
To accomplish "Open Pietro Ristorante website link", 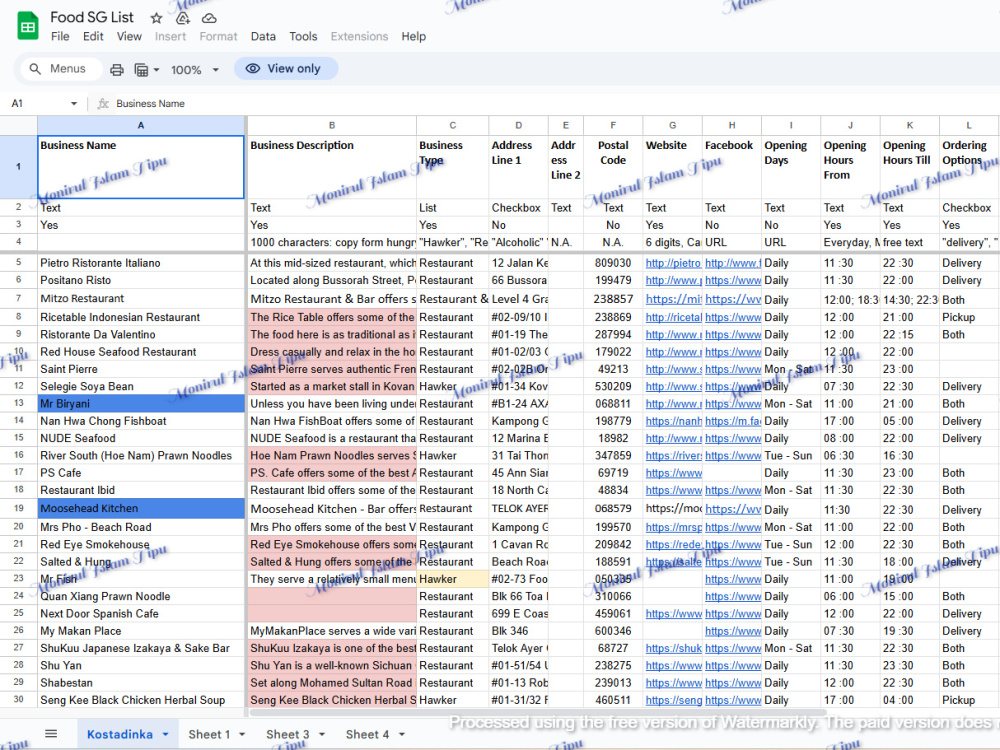I will pyautogui.click(x=673, y=263).
